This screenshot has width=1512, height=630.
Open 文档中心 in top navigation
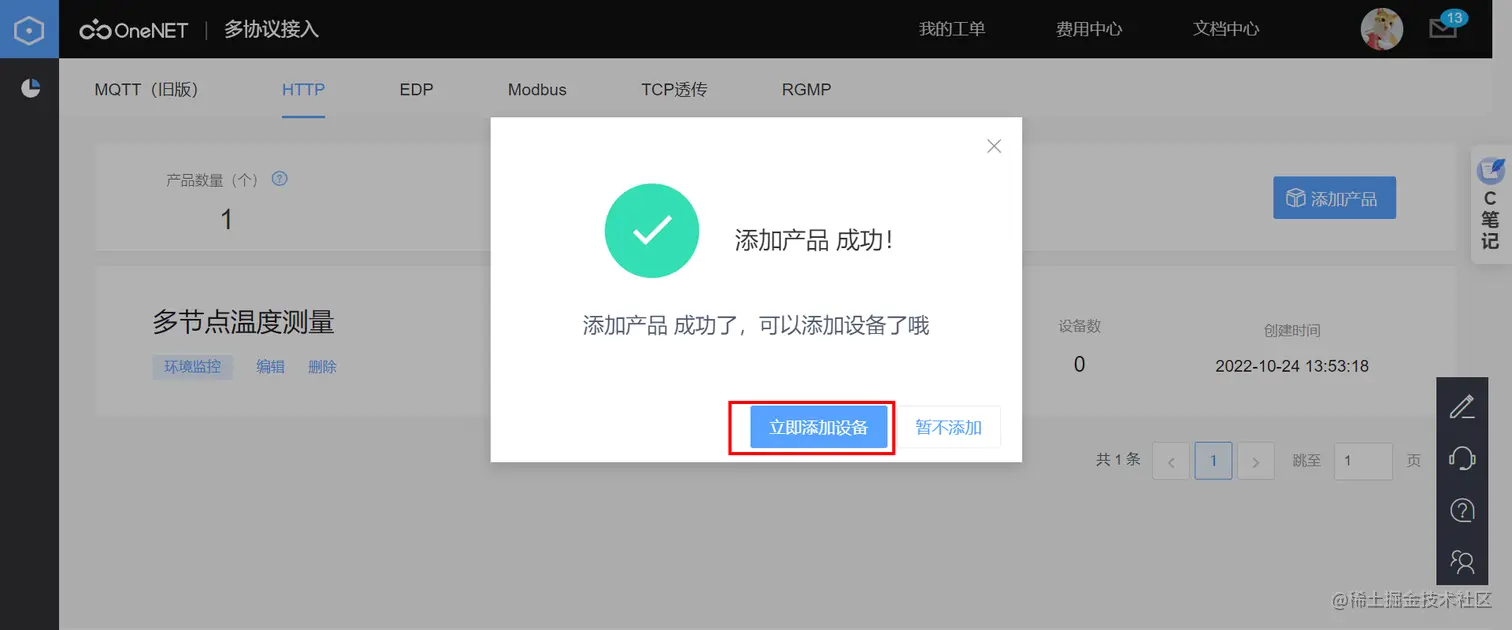click(x=1226, y=29)
